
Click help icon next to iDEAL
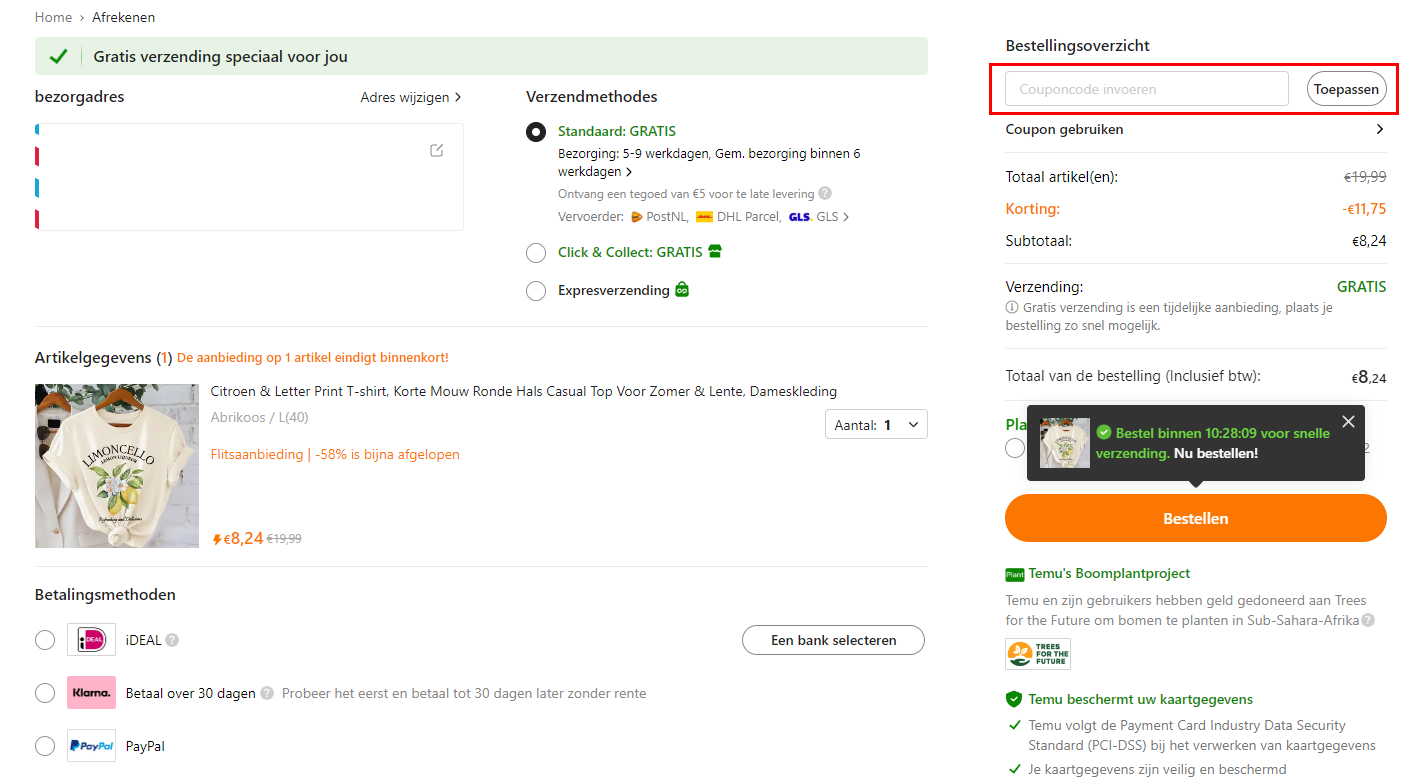pos(172,640)
